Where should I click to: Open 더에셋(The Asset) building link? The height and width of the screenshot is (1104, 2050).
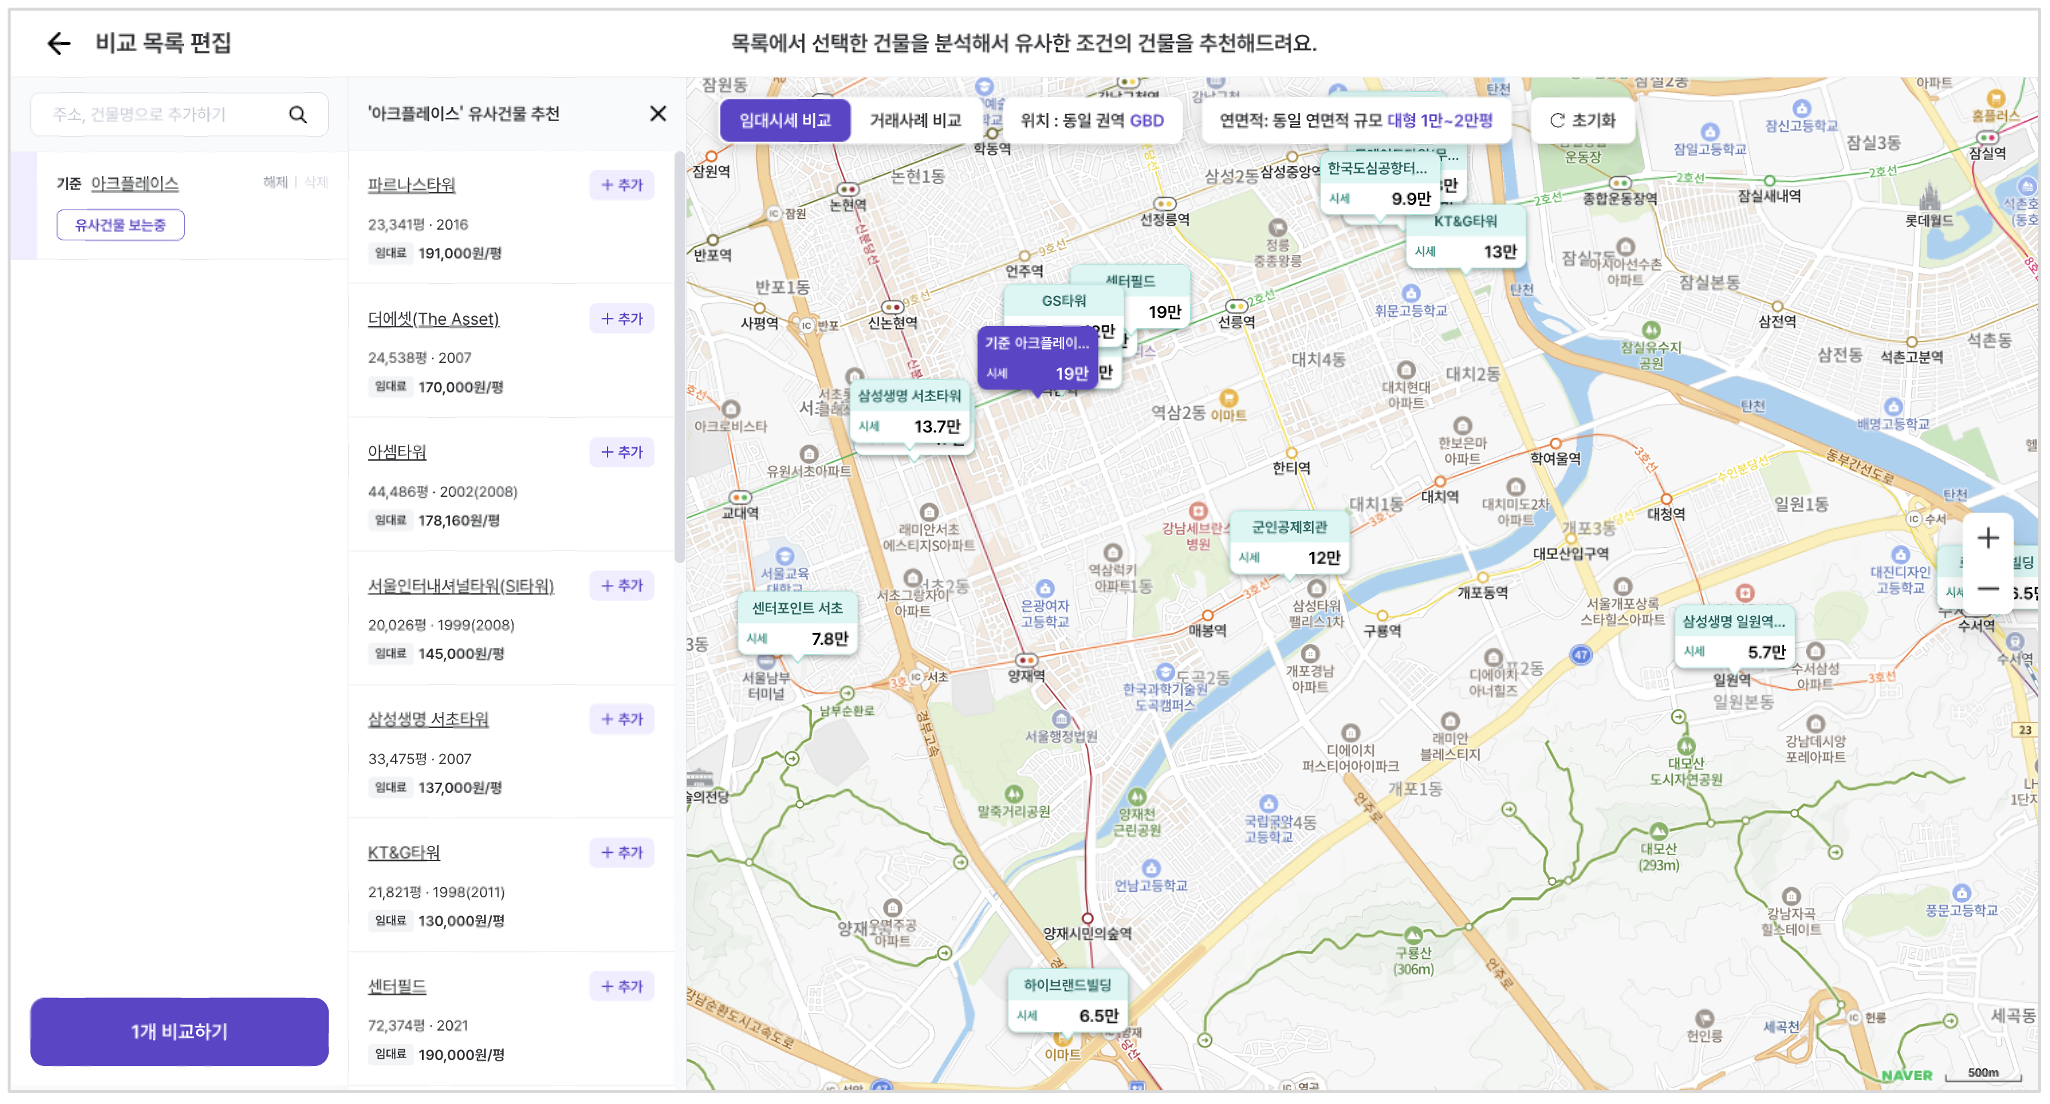tap(433, 319)
